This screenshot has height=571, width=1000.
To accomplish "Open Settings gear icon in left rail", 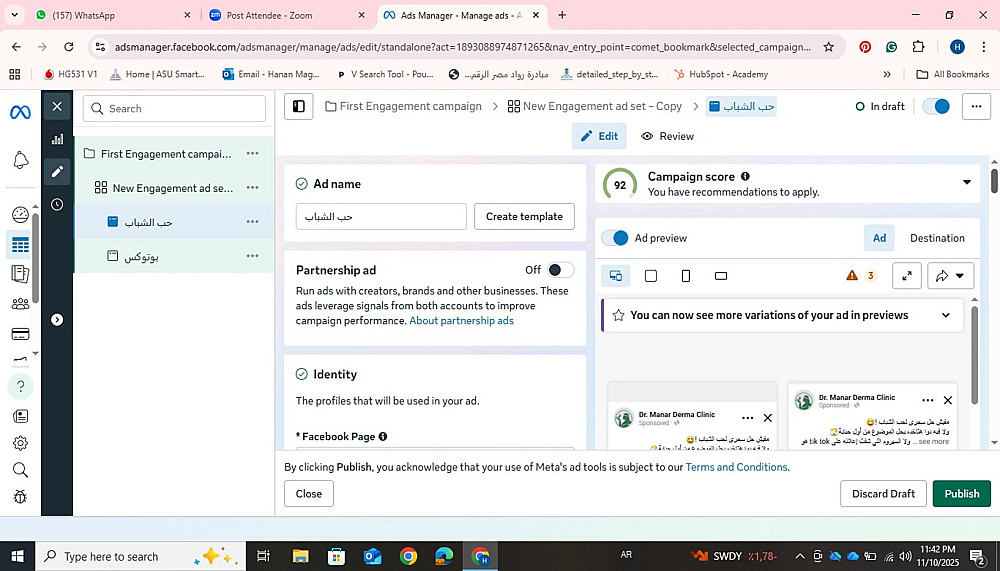I will coord(20,442).
